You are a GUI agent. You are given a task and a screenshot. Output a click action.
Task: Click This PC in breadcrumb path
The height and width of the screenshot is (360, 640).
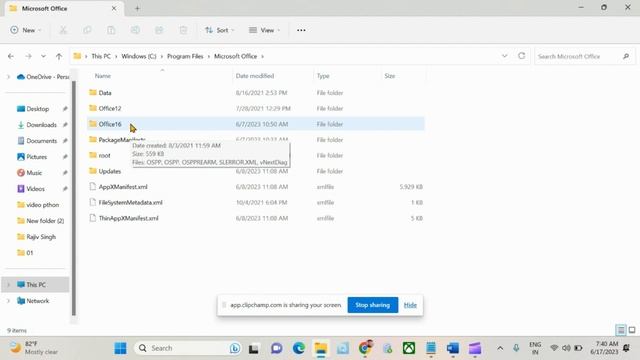pyautogui.click(x=101, y=56)
